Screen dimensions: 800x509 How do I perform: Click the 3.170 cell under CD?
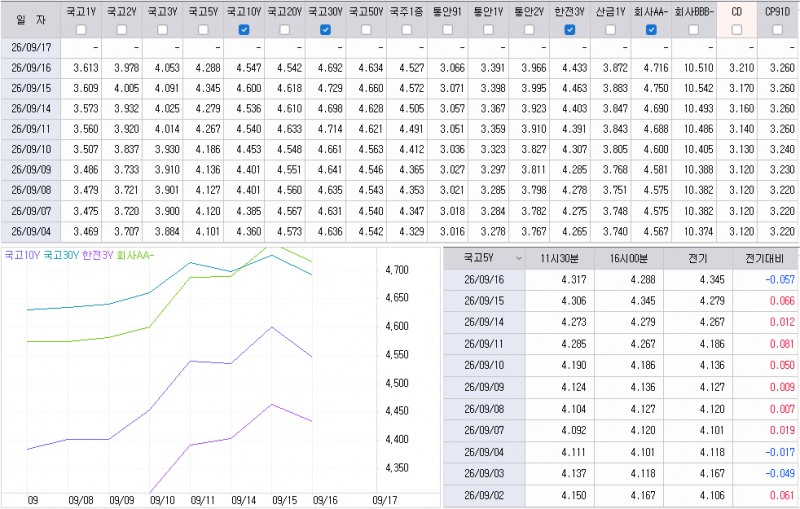pyautogui.click(x=741, y=88)
